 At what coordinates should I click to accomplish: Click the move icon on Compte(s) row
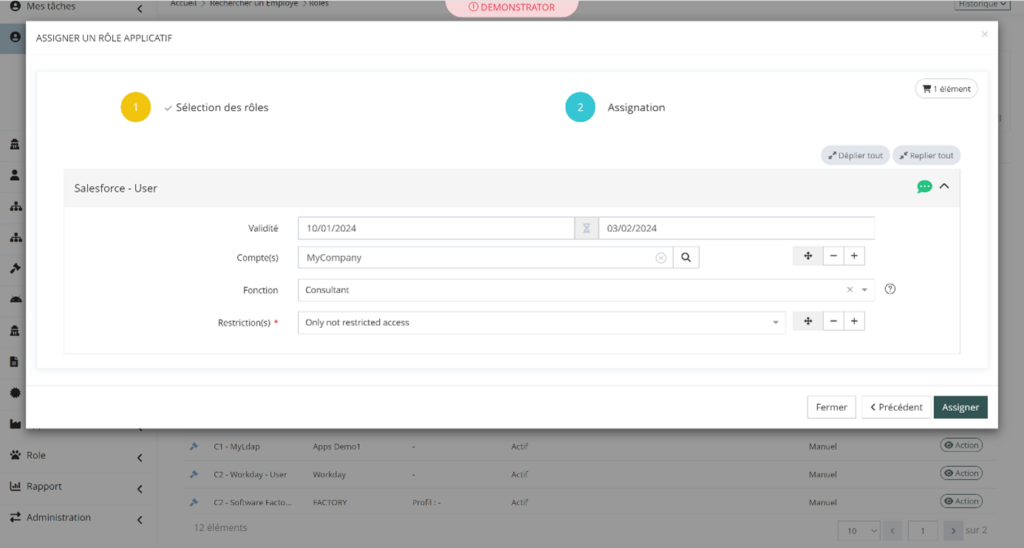coord(807,257)
